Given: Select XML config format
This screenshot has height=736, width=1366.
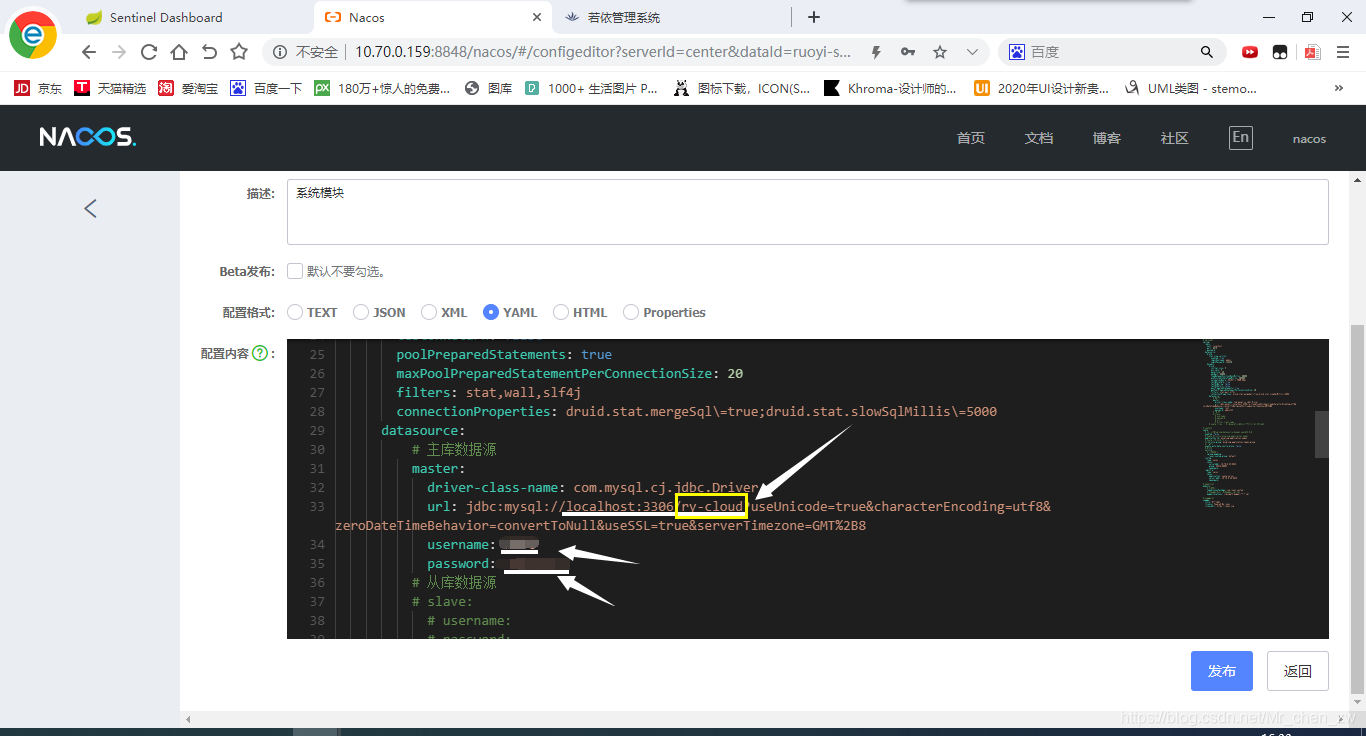Looking at the screenshot, I should click(429, 312).
